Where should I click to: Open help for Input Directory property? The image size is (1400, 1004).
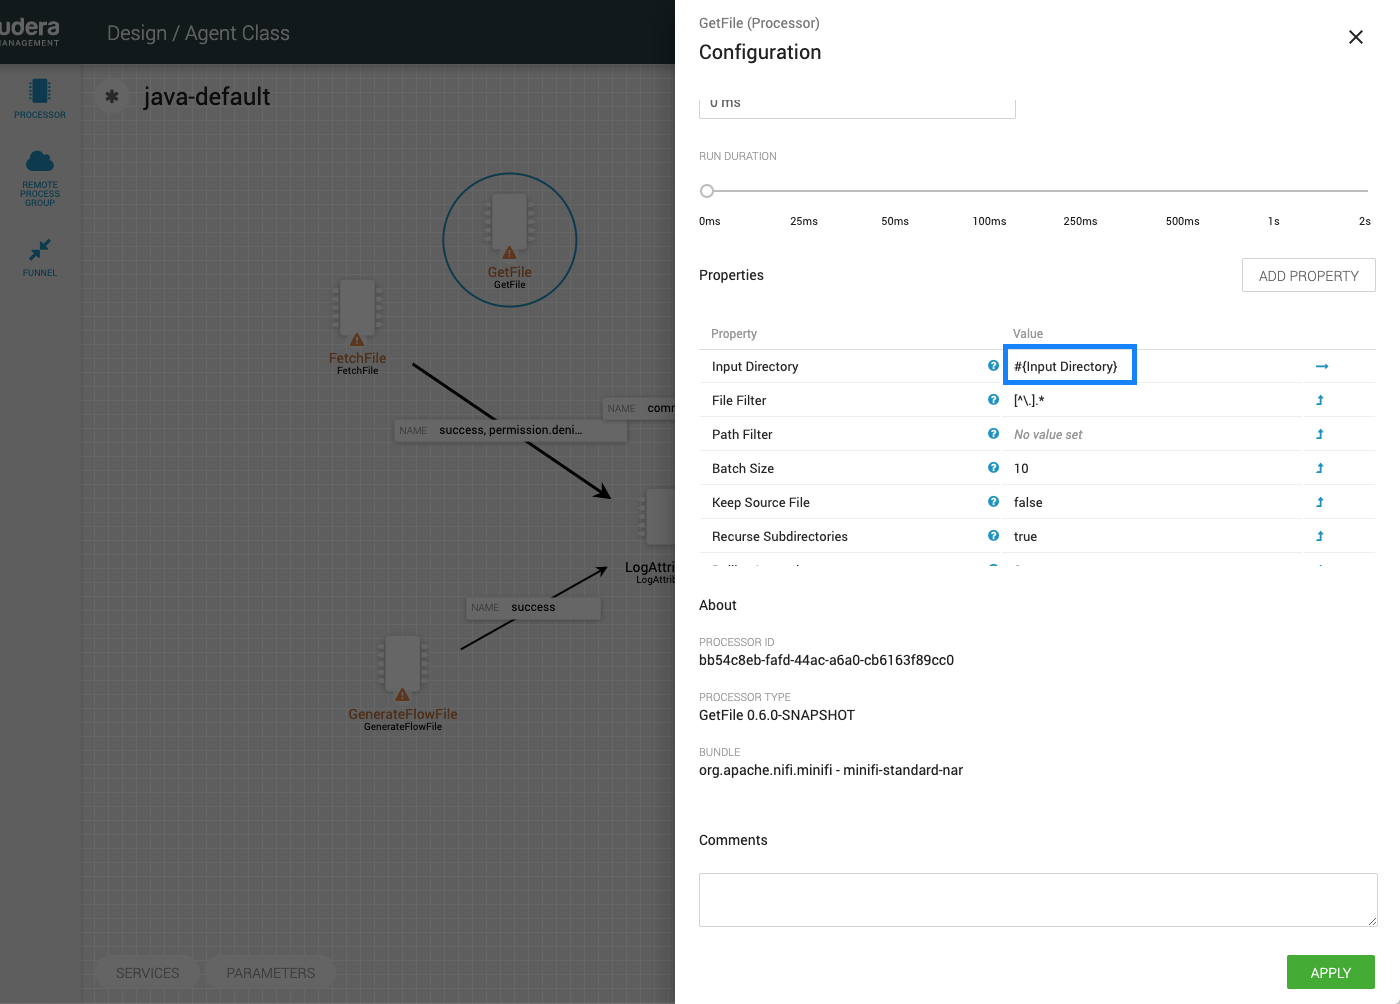(x=993, y=366)
